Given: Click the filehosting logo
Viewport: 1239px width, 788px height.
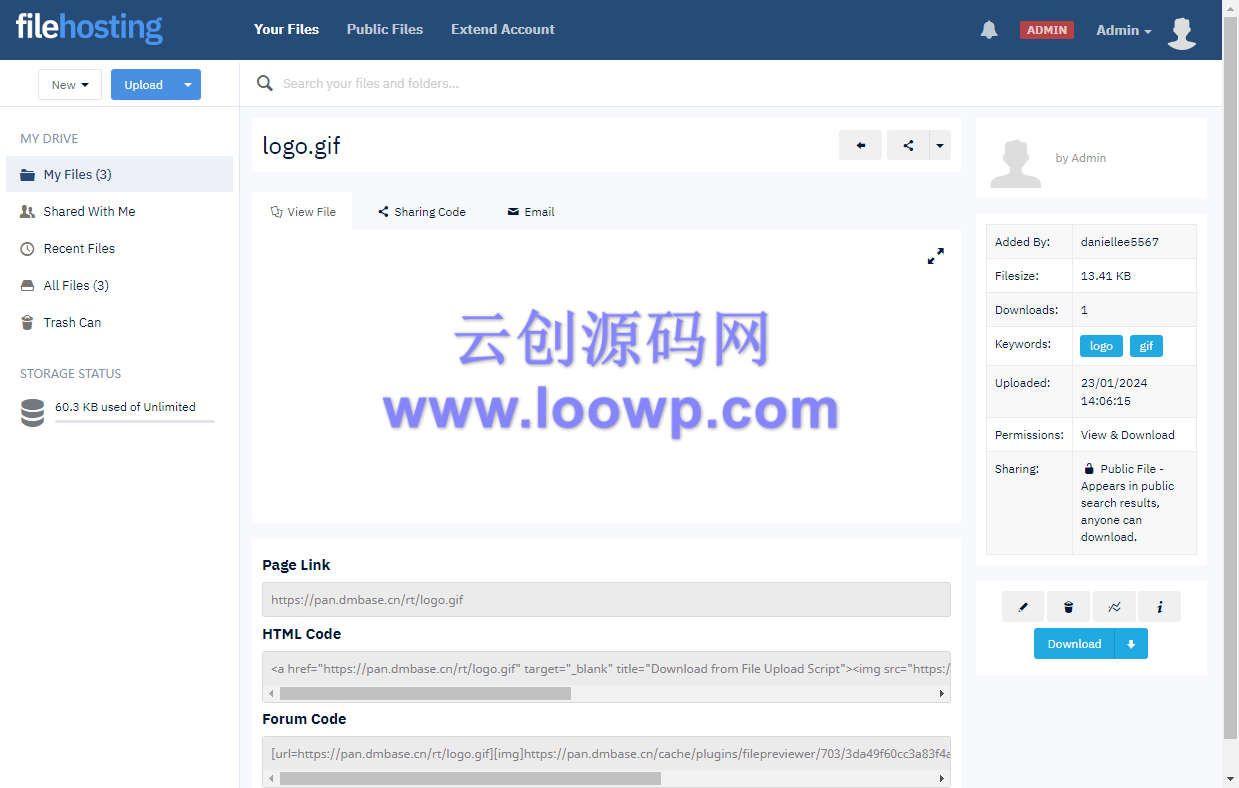Looking at the screenshot, I should [x=89, y=27].
